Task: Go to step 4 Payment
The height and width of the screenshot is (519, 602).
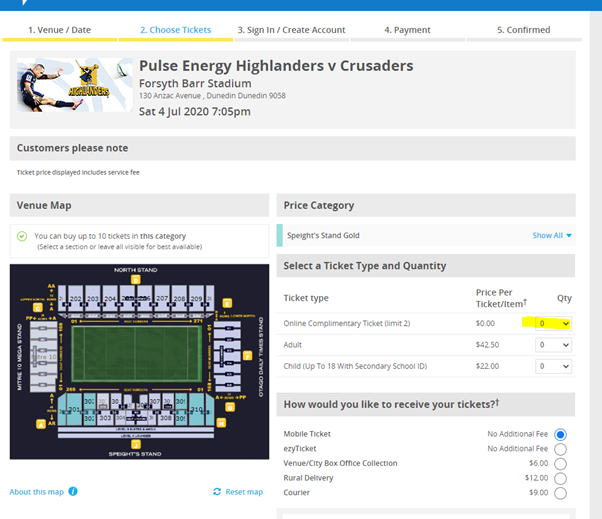Action: click(407, 30)
